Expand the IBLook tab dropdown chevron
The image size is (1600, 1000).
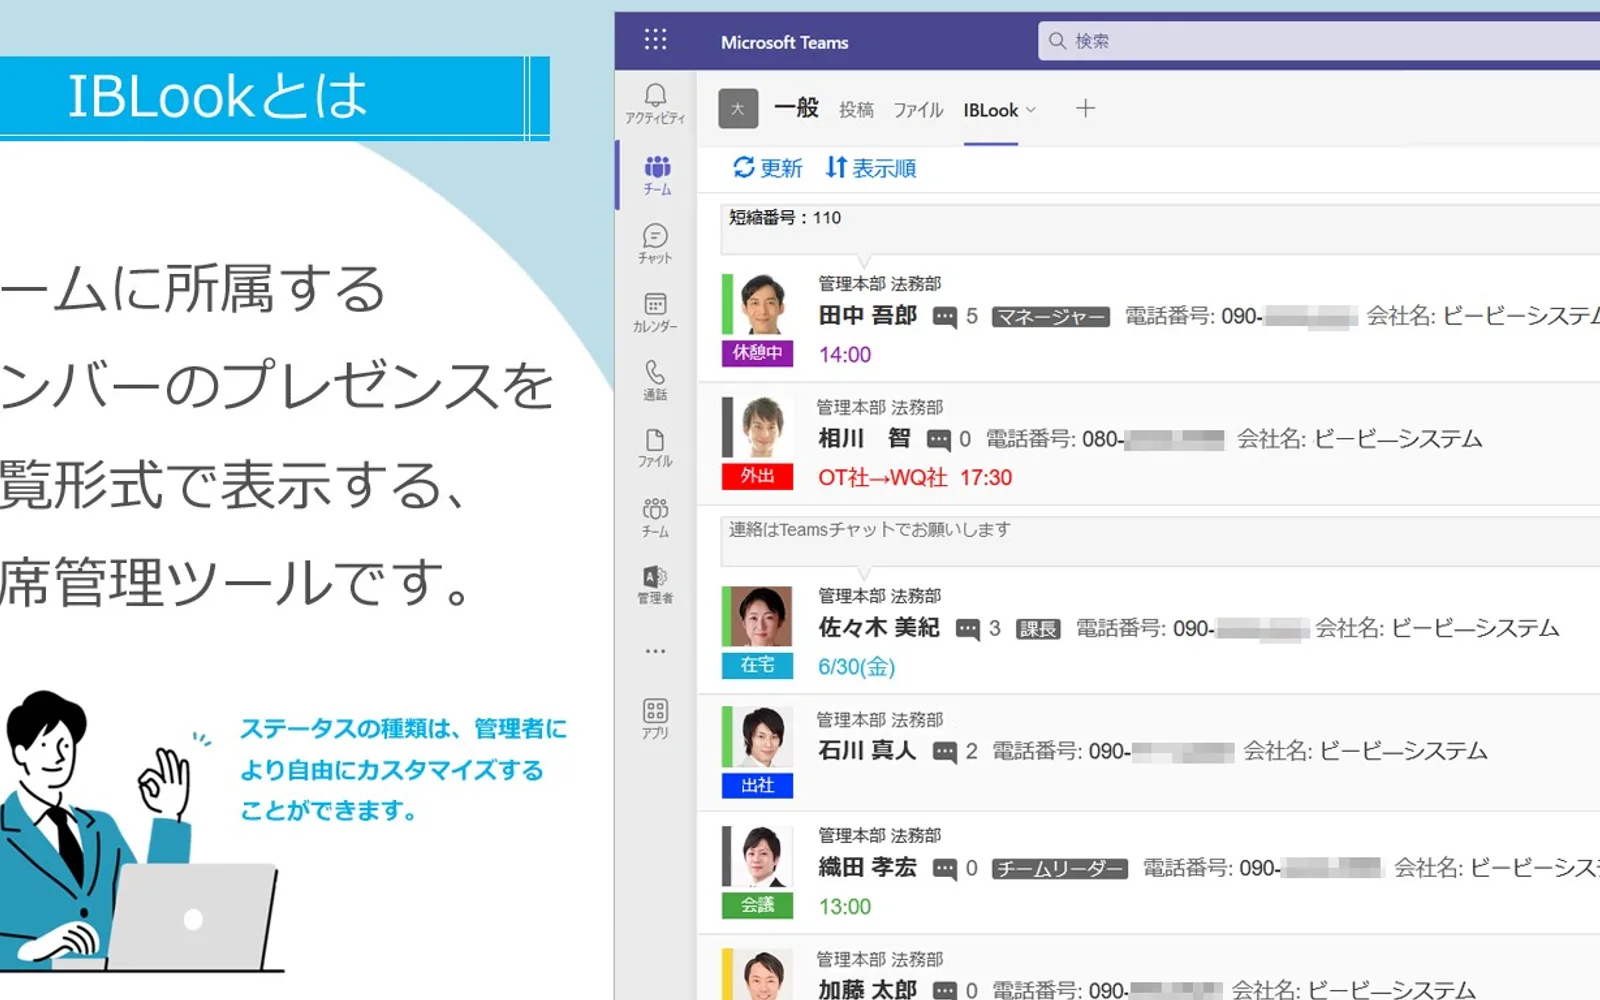coord(1031,110)
